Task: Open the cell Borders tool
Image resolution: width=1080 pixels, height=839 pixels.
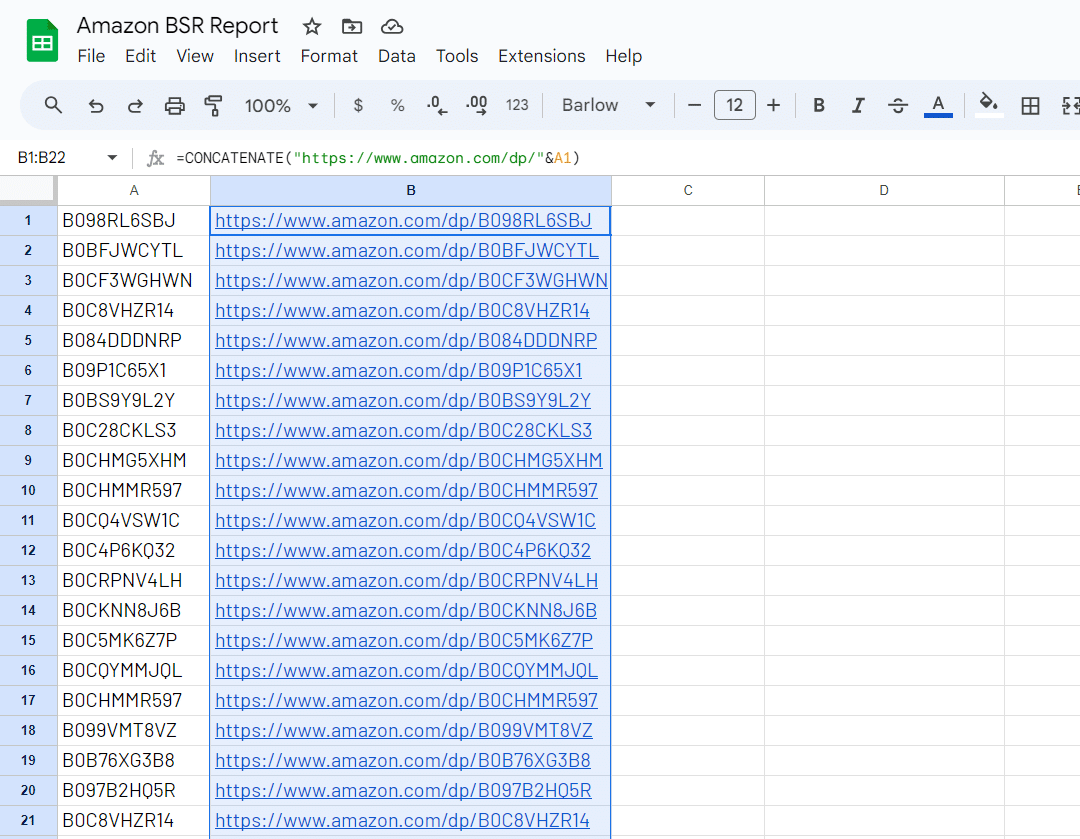Action: click(x=1030, y=105)
